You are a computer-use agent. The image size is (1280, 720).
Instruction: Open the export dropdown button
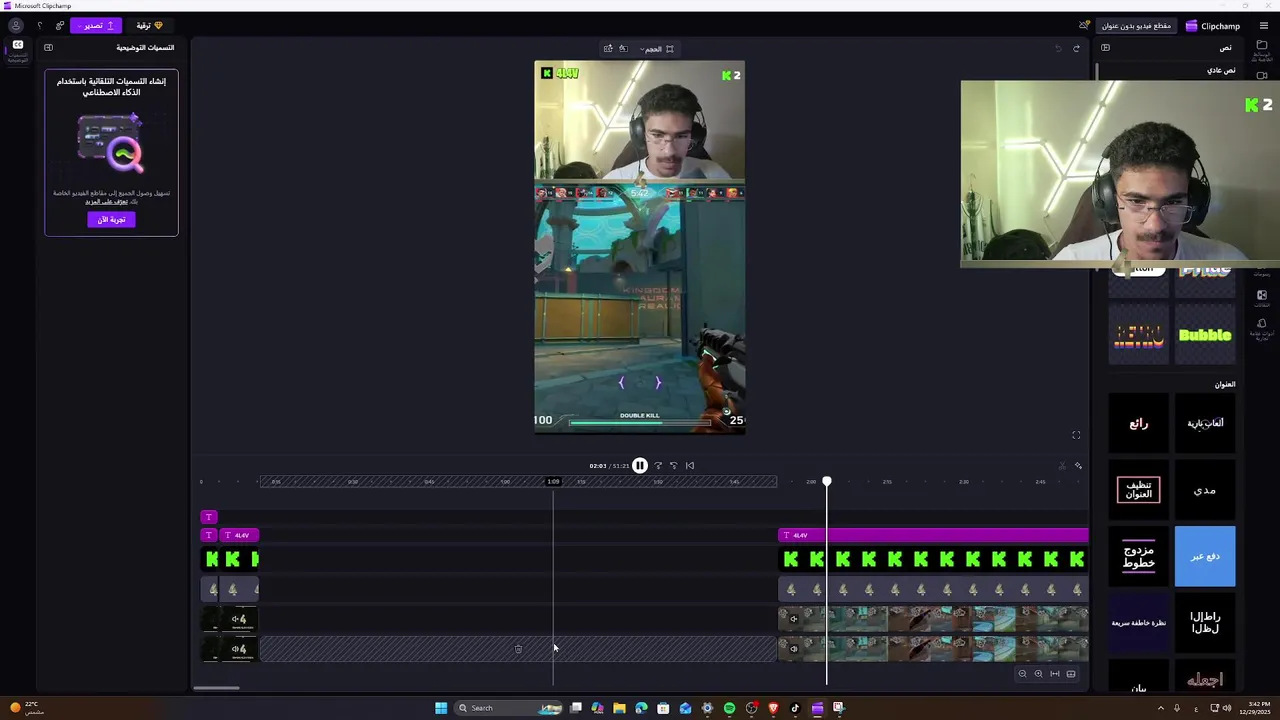96,25
